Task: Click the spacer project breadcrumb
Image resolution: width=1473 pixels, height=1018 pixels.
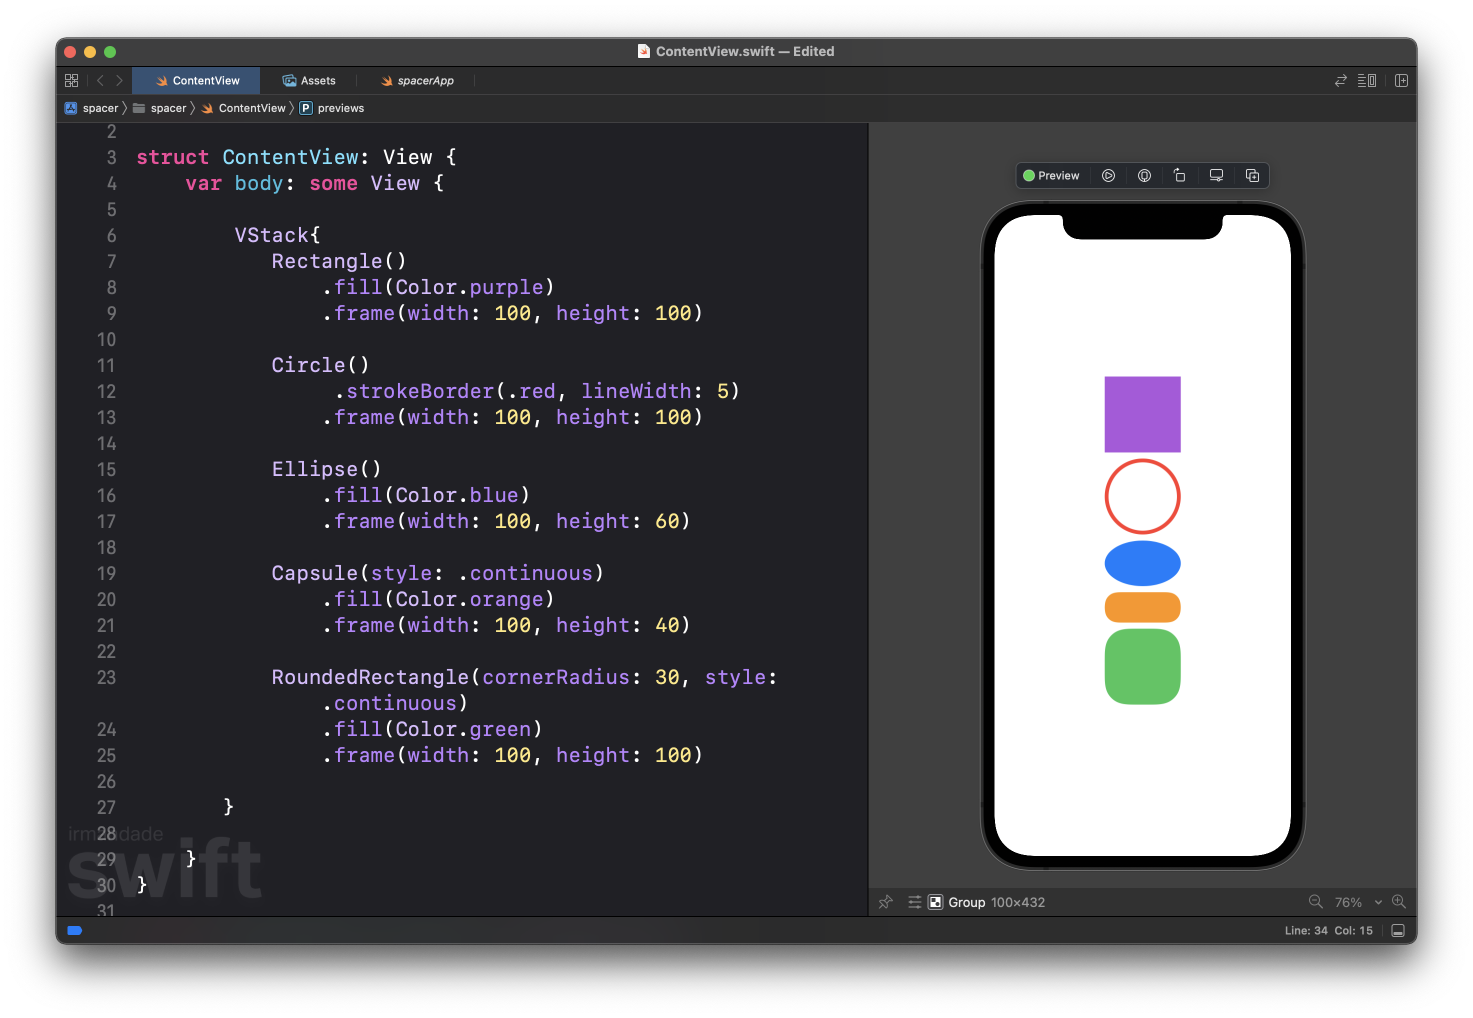Action: click(92, 108)
